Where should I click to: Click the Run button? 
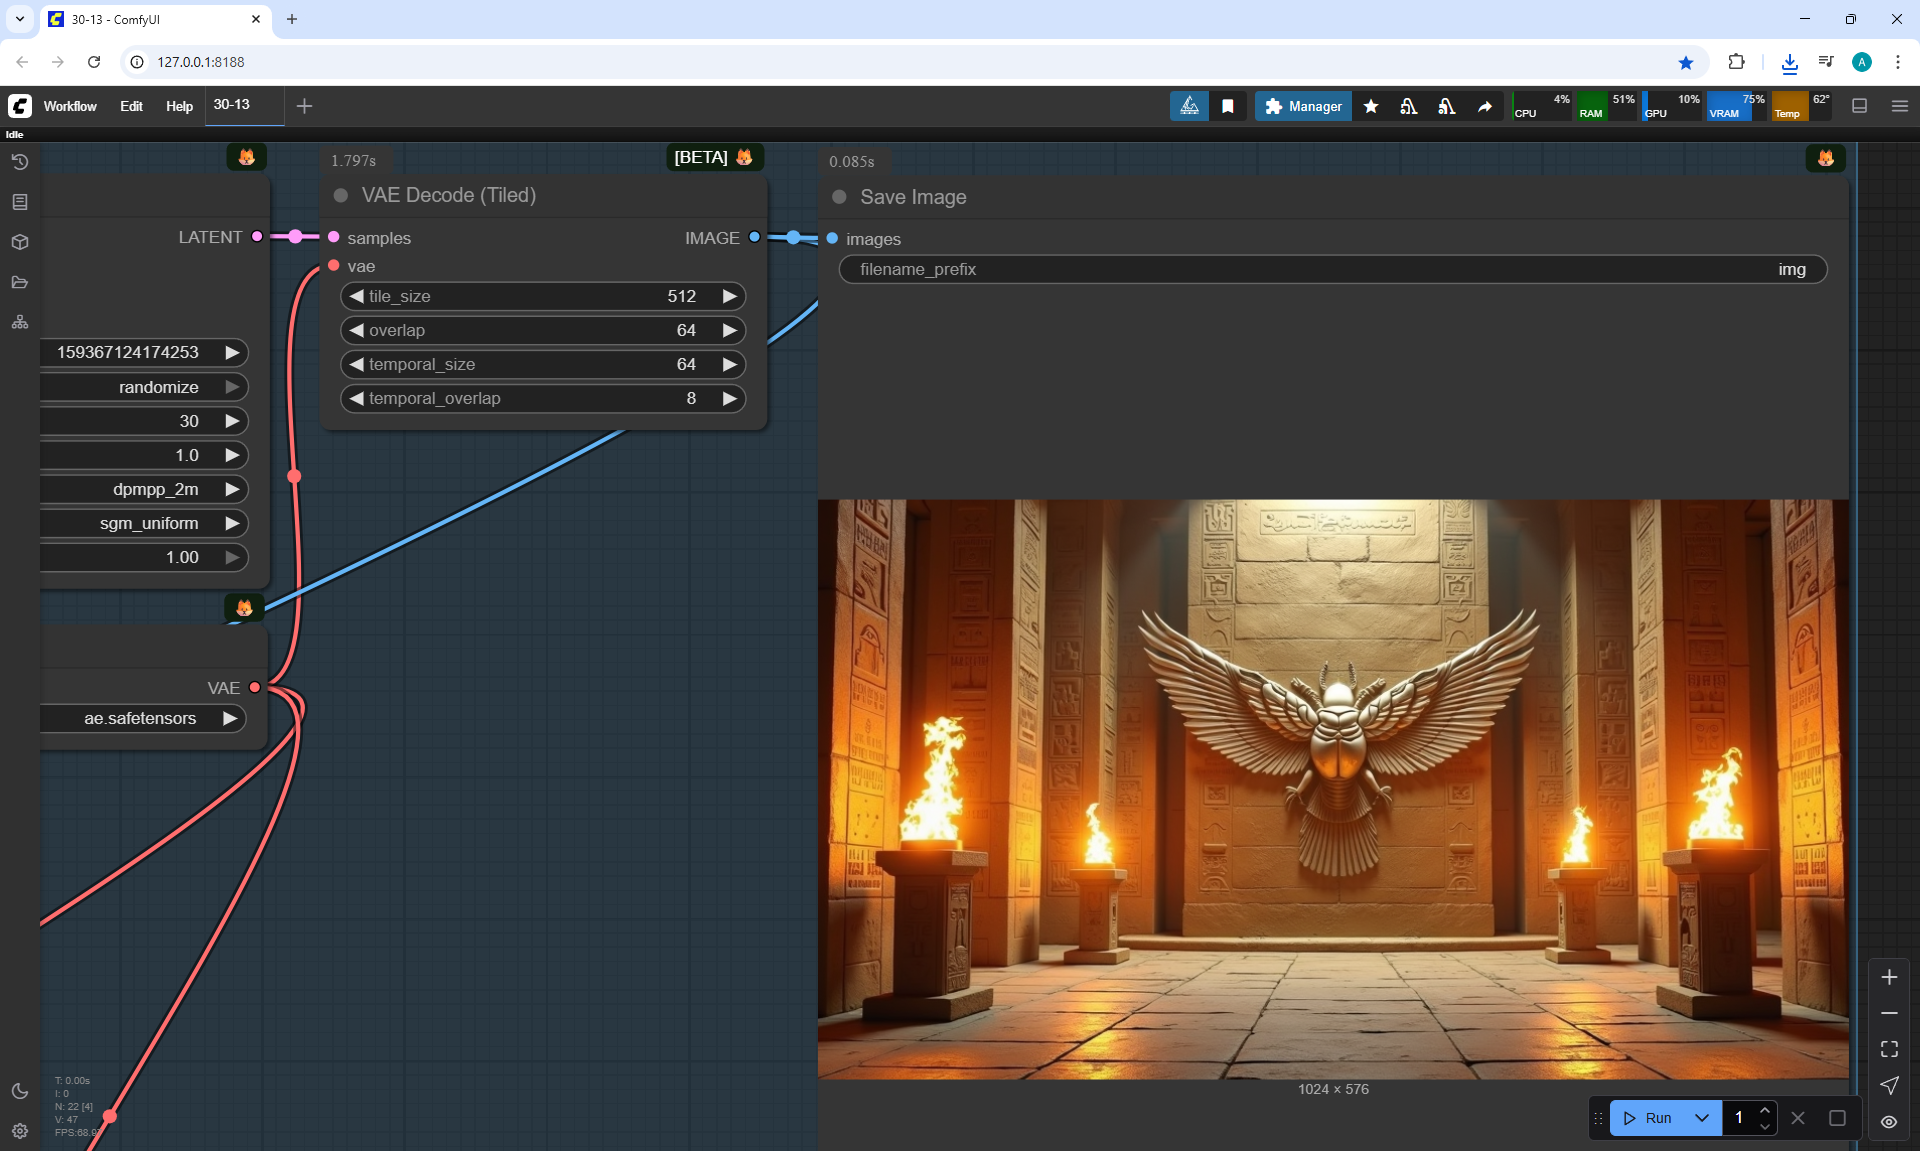click(x=1648, y=1118)
